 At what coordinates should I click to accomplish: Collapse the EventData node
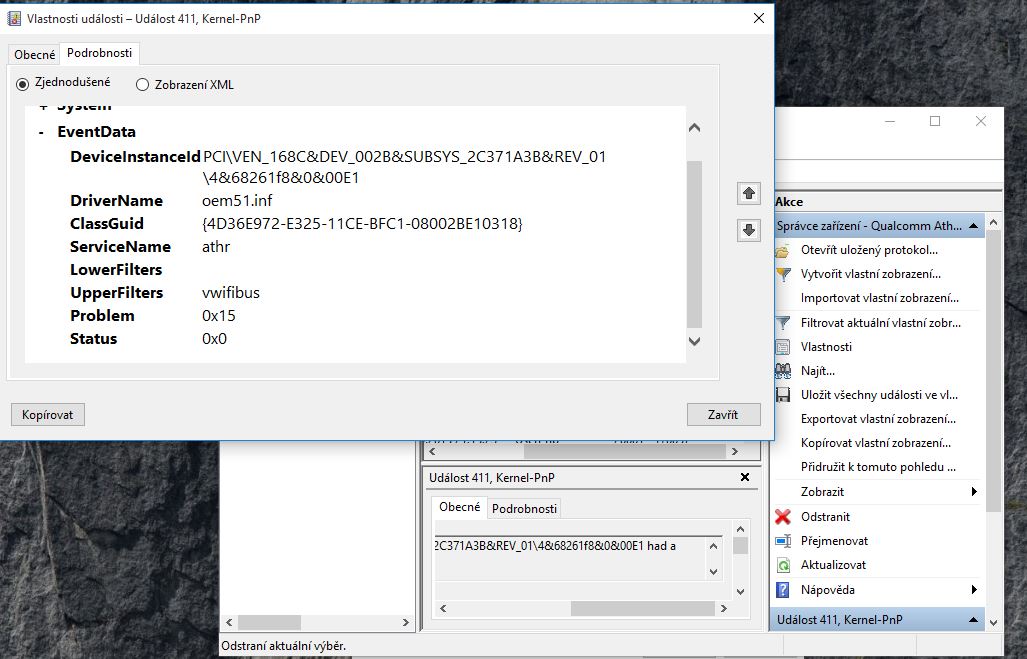[x=41, y=132]
